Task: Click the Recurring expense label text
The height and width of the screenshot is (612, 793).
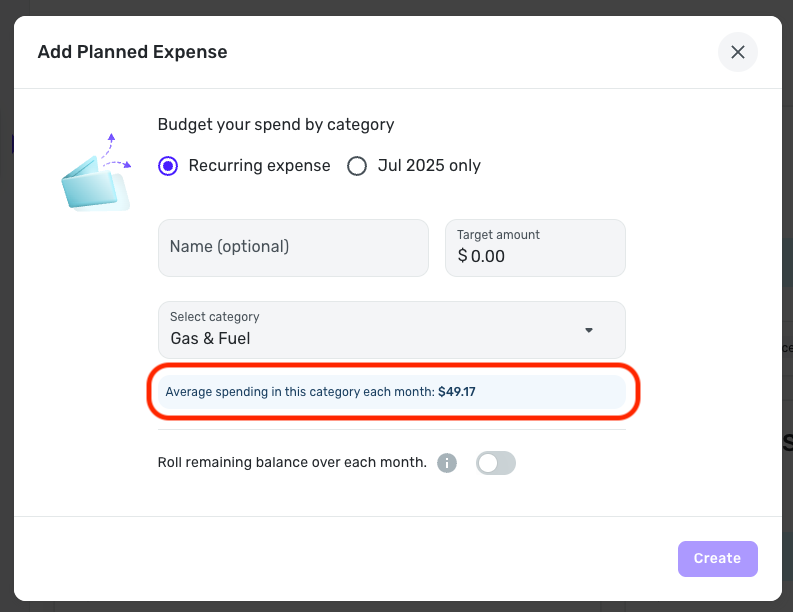Action: tap(259, 166)
